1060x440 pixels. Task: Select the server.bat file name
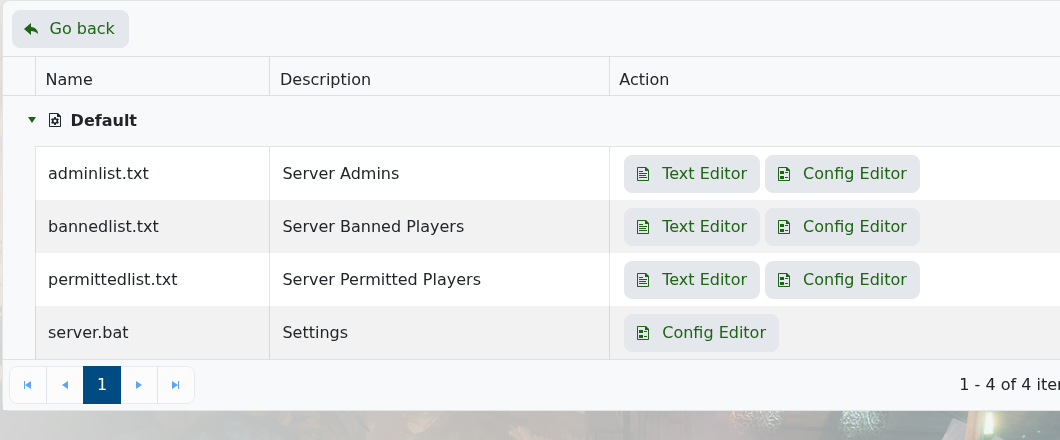click(x=88, y=333)
